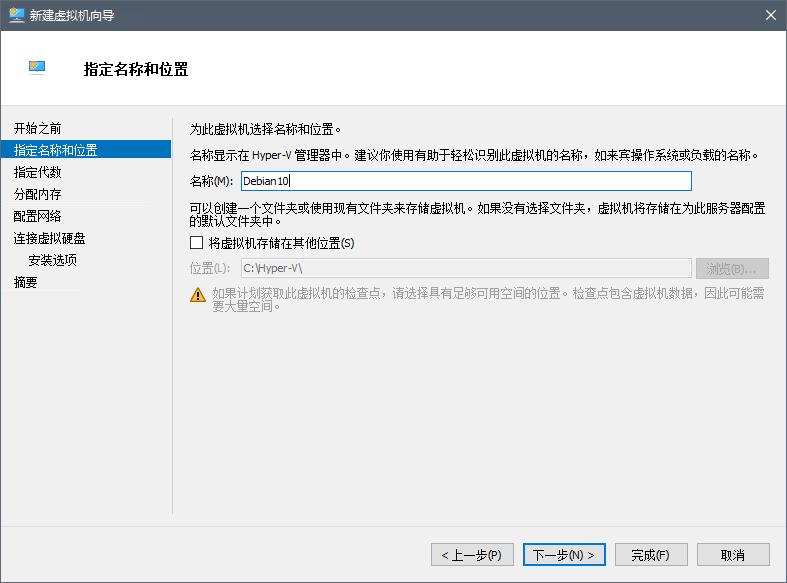Cancel the wizard with the 取消 button
Screen dimensions: 787x583
733,554
